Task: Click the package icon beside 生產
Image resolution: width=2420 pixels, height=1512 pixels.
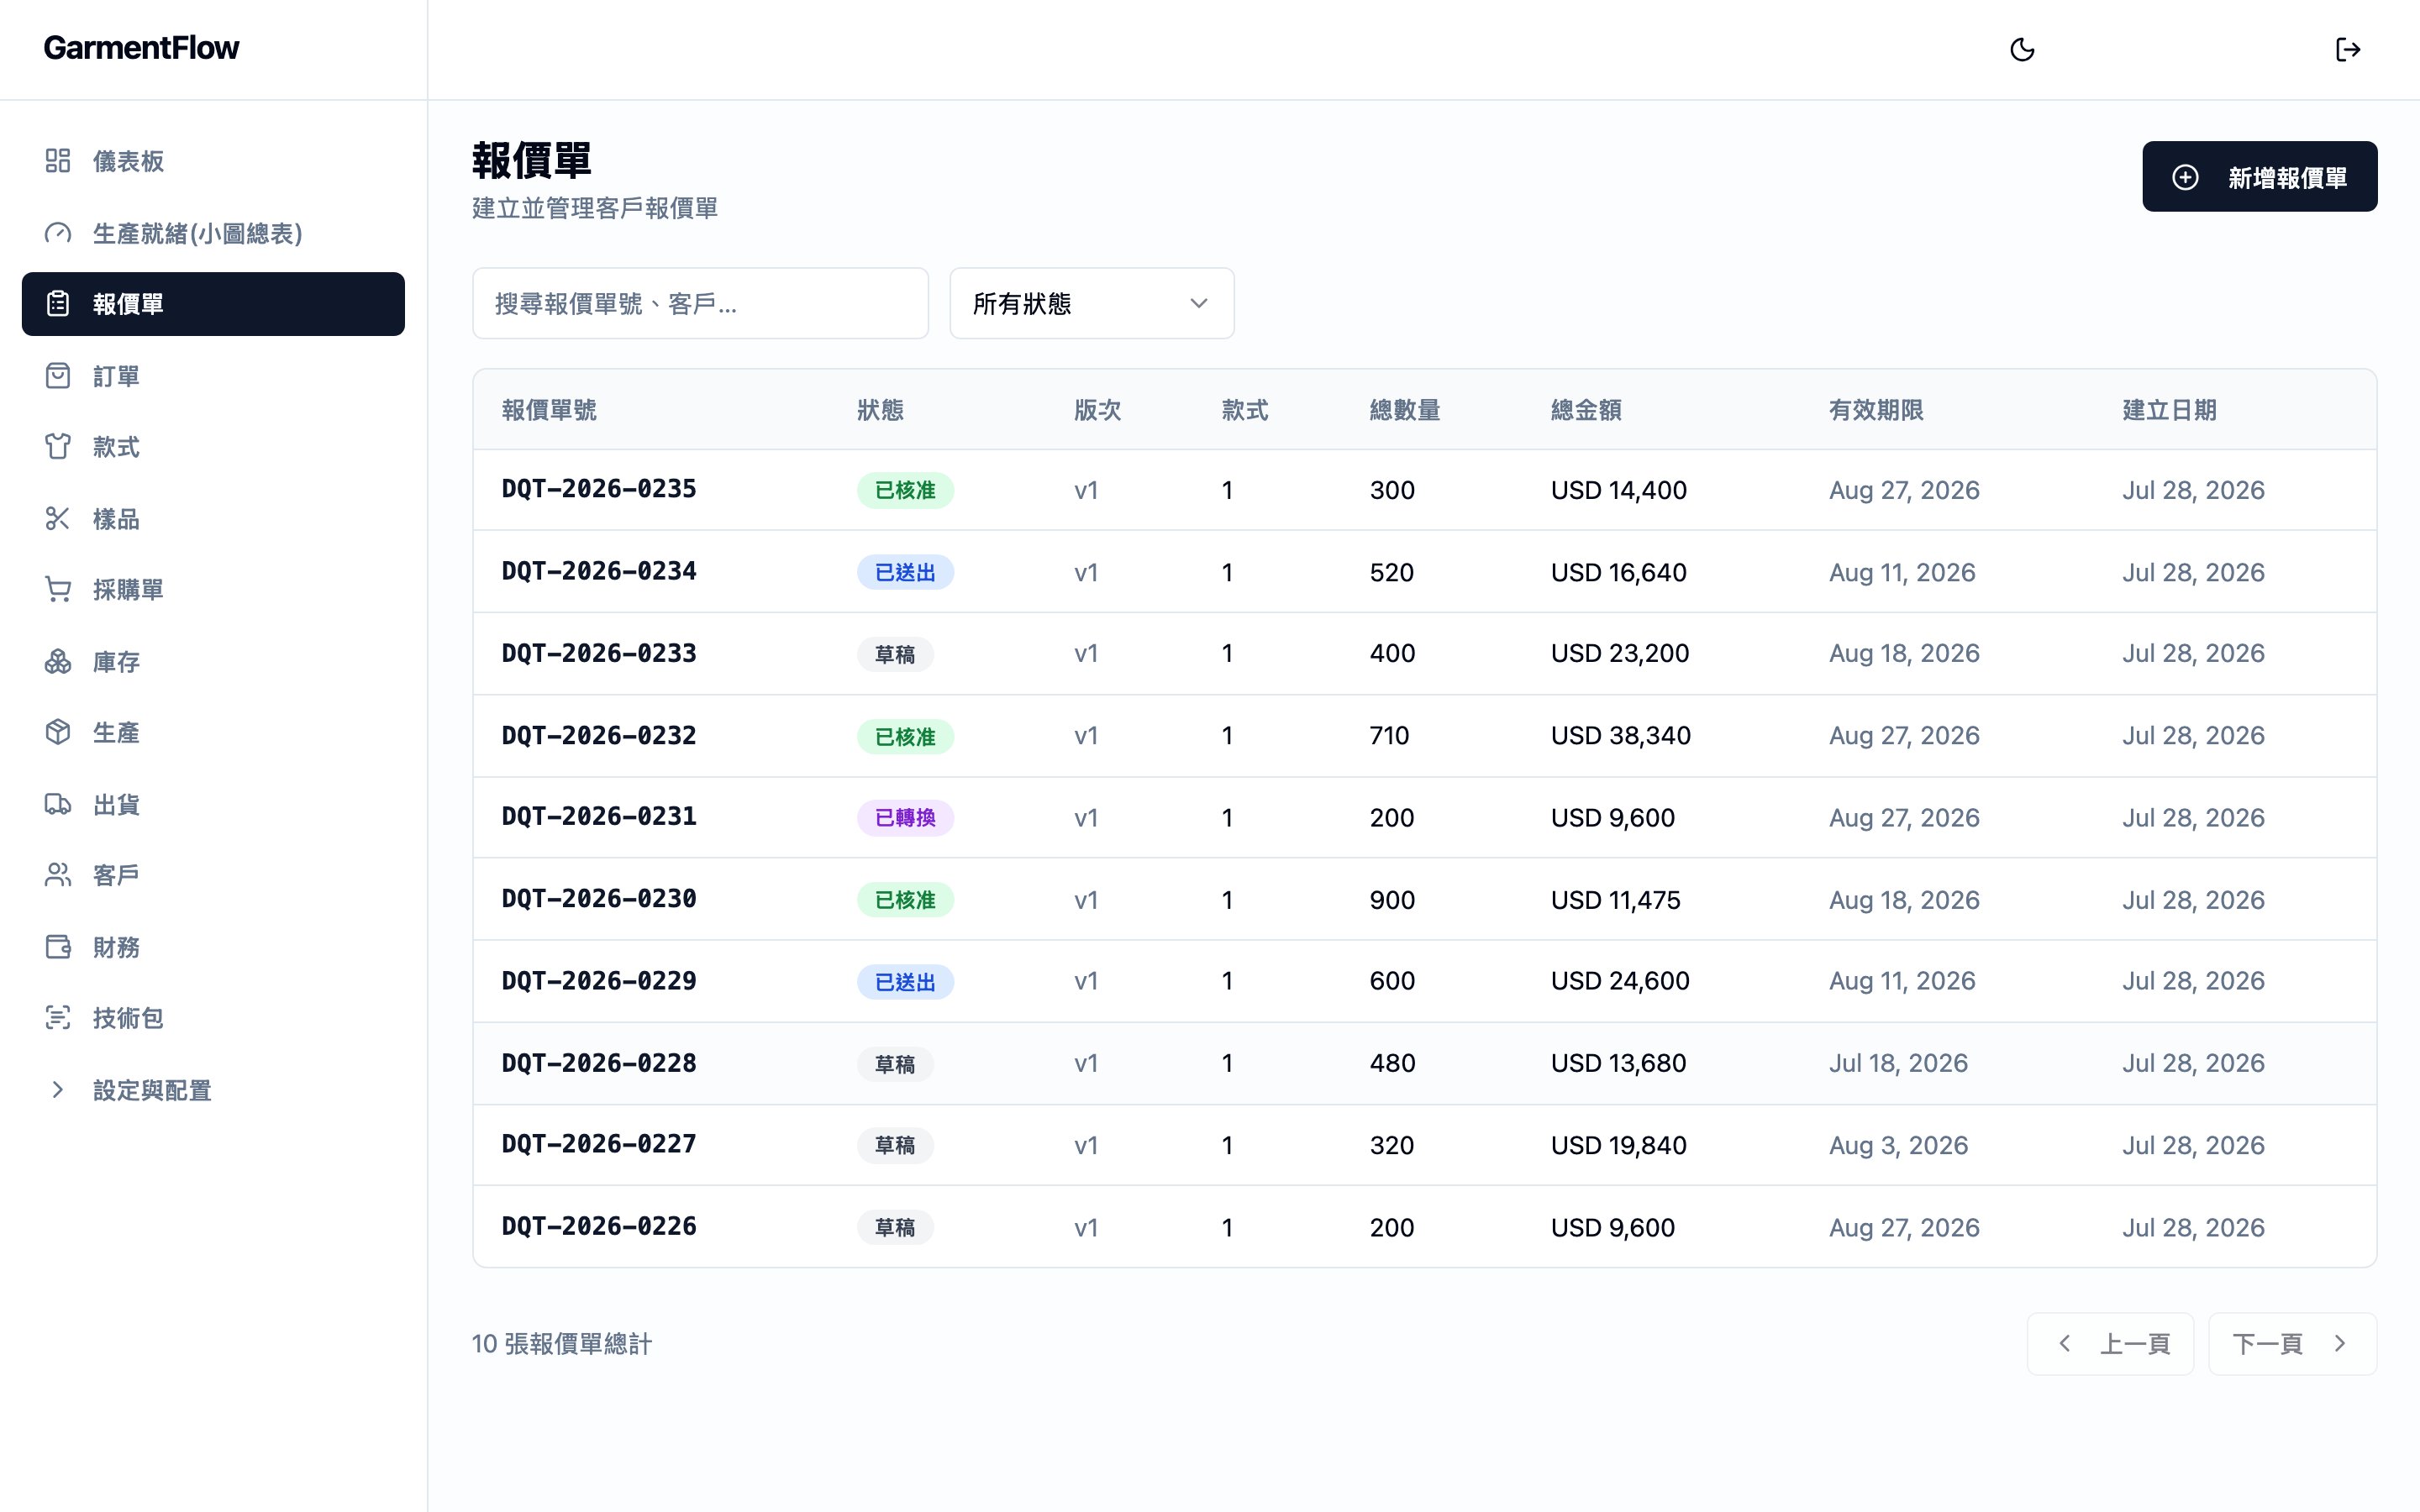Action: tap(58, 733)
